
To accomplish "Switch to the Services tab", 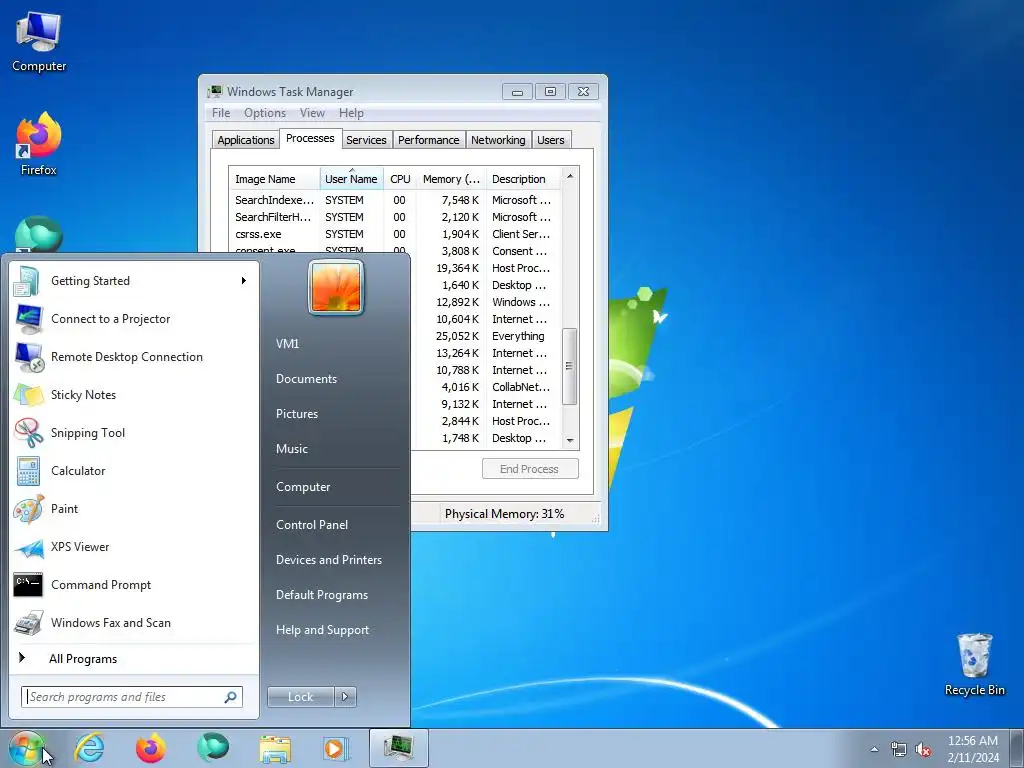I will point(366,140).
